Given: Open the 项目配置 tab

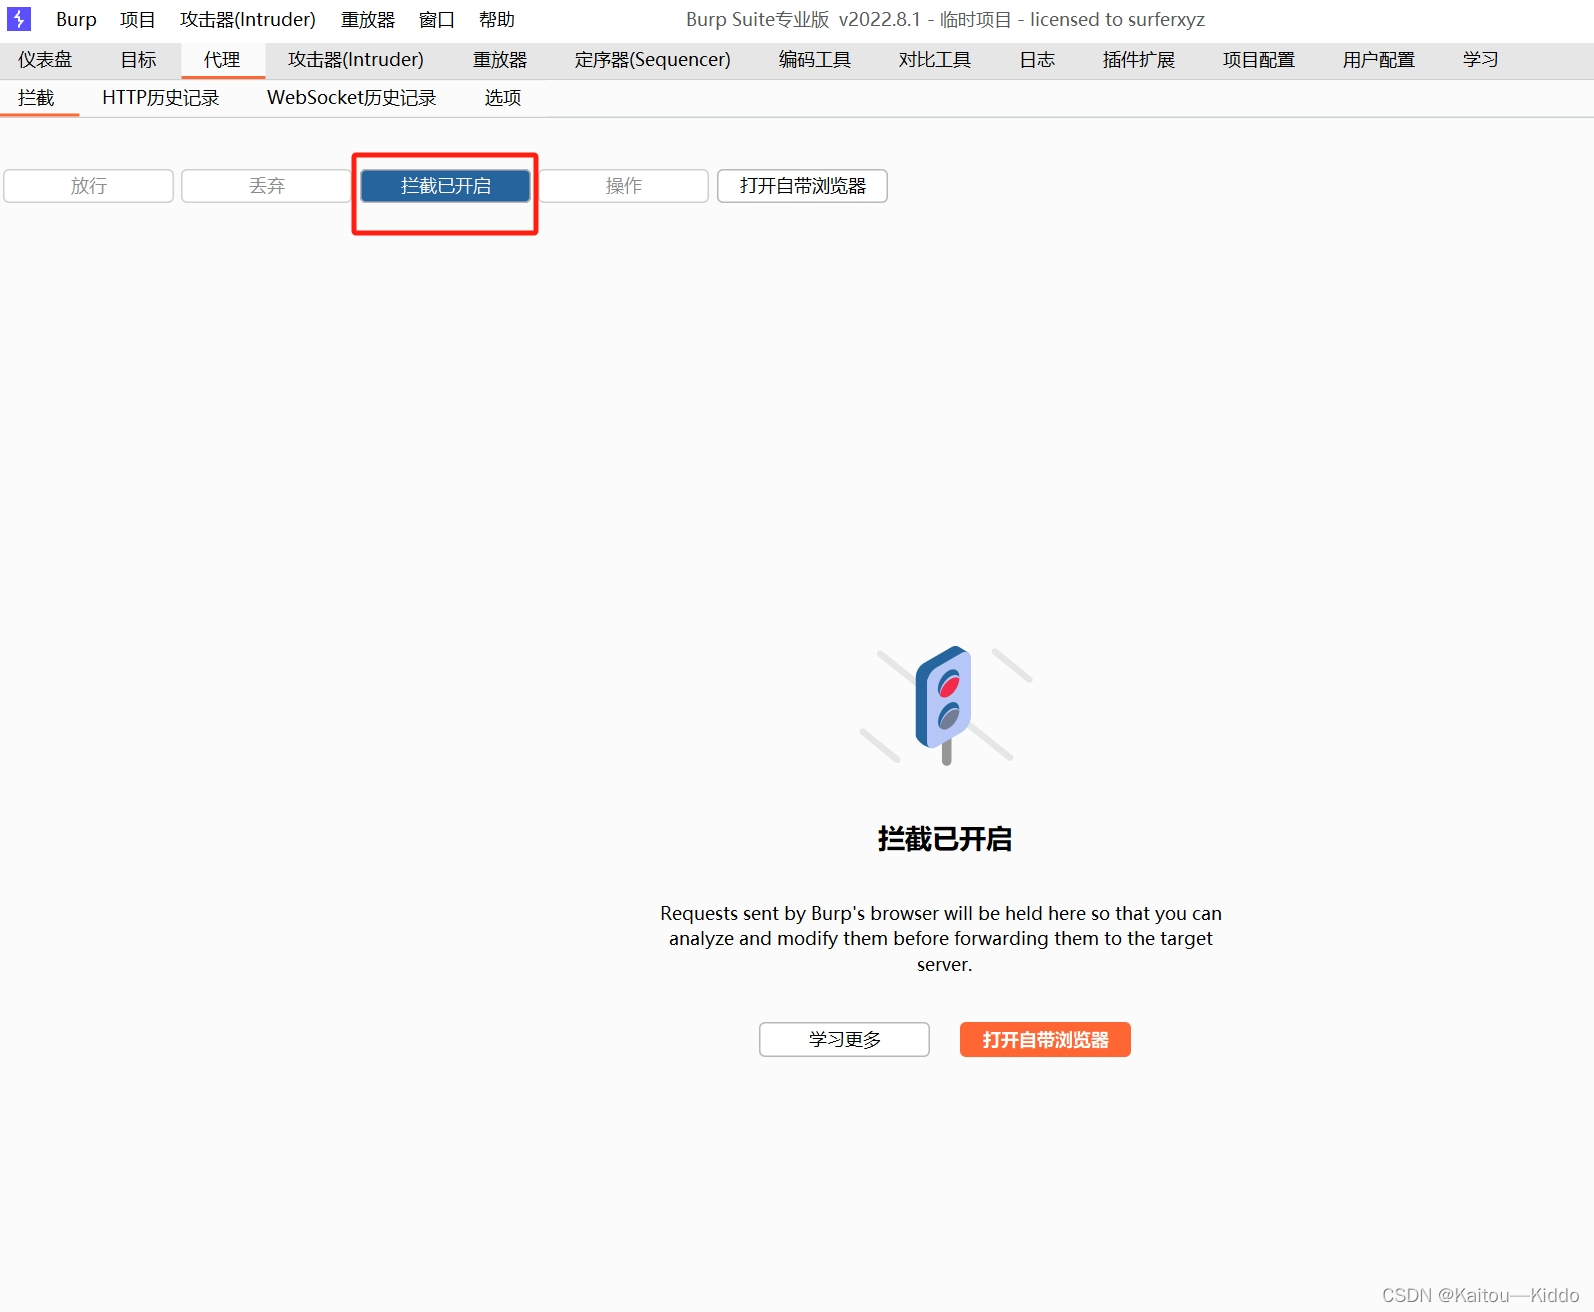Looking at the screenshot, I should click(1259, 60).
